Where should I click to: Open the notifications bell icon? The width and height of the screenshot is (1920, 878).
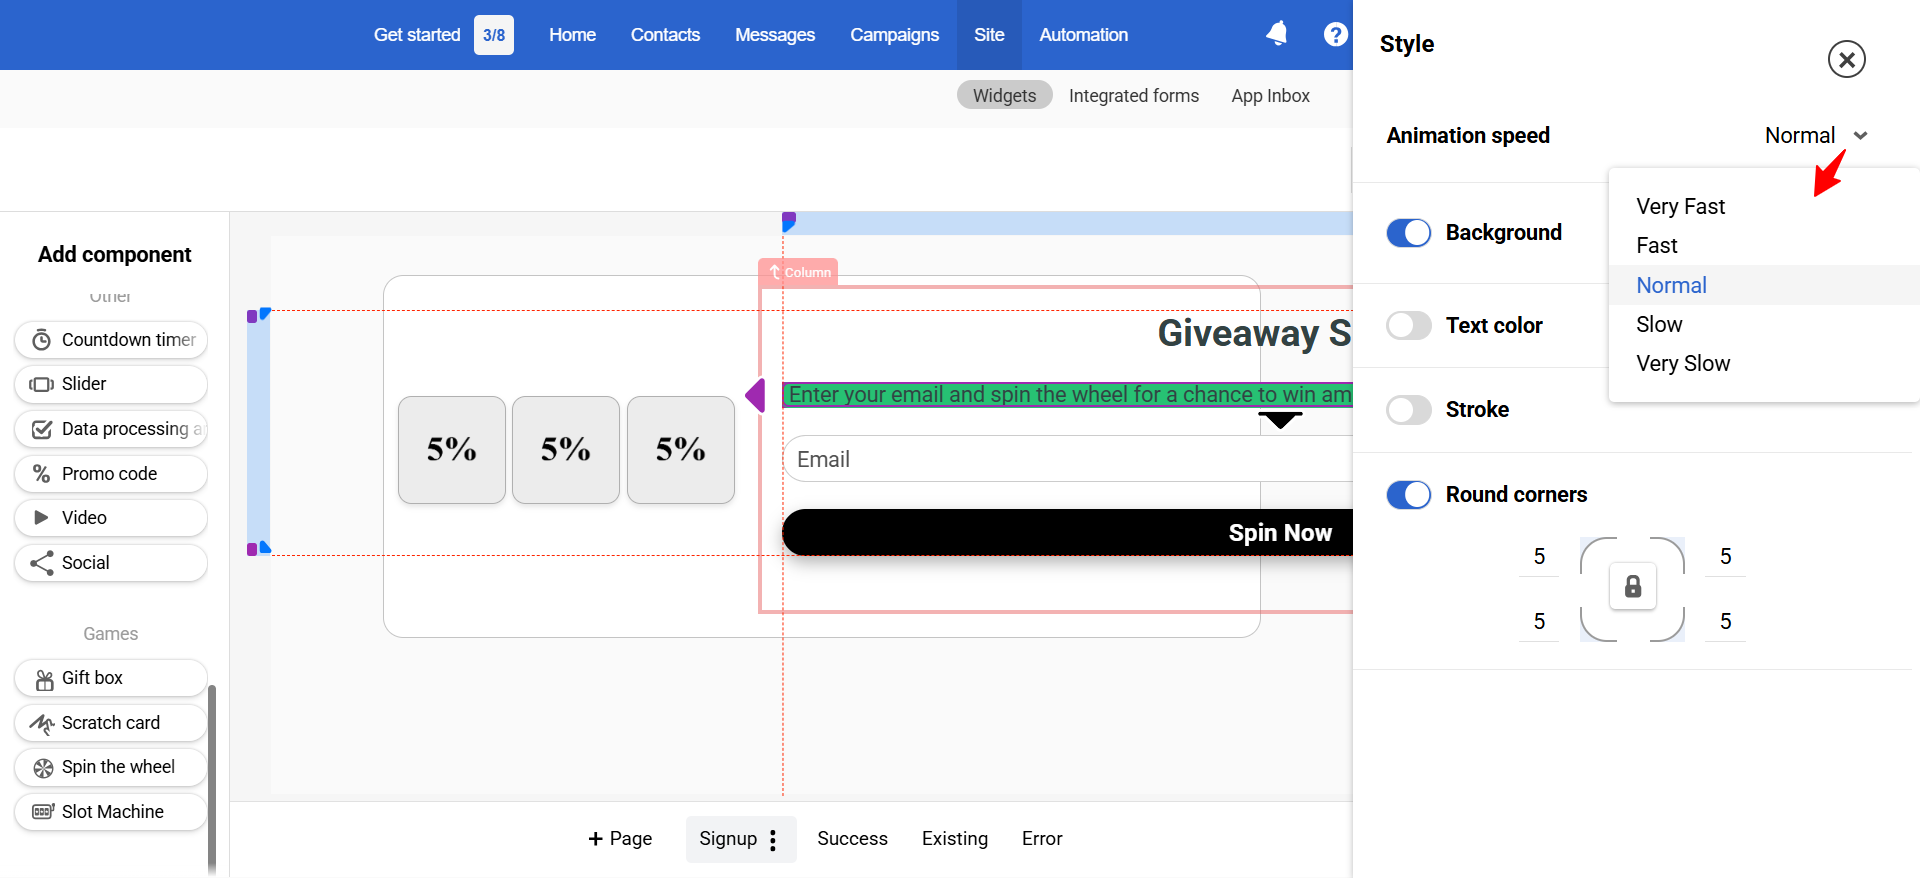(x=1277, y=34)
